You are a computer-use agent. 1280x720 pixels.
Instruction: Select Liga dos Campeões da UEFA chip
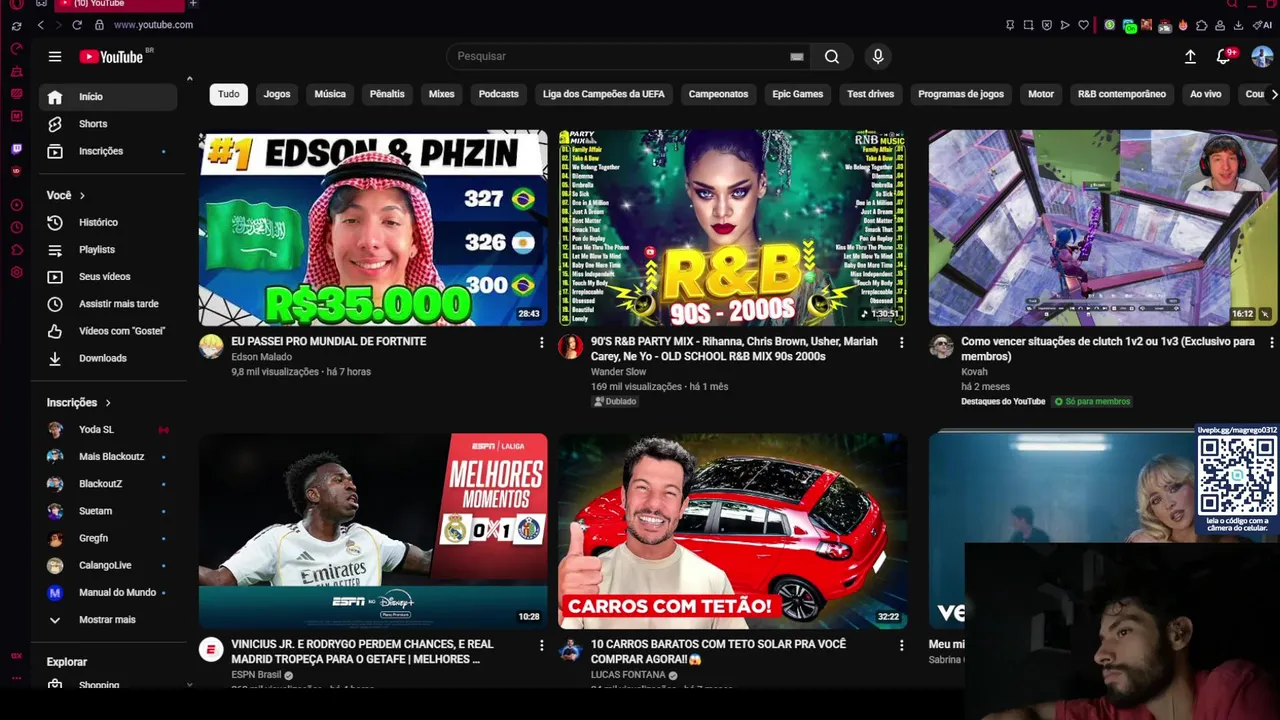pyautogui.click(x=603, y=94)
